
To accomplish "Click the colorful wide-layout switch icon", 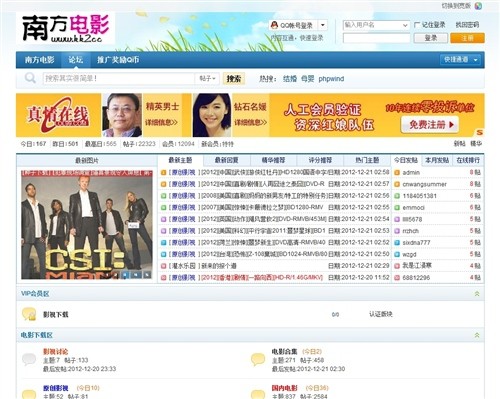I will pyautogui.click(x=478, y=6).
